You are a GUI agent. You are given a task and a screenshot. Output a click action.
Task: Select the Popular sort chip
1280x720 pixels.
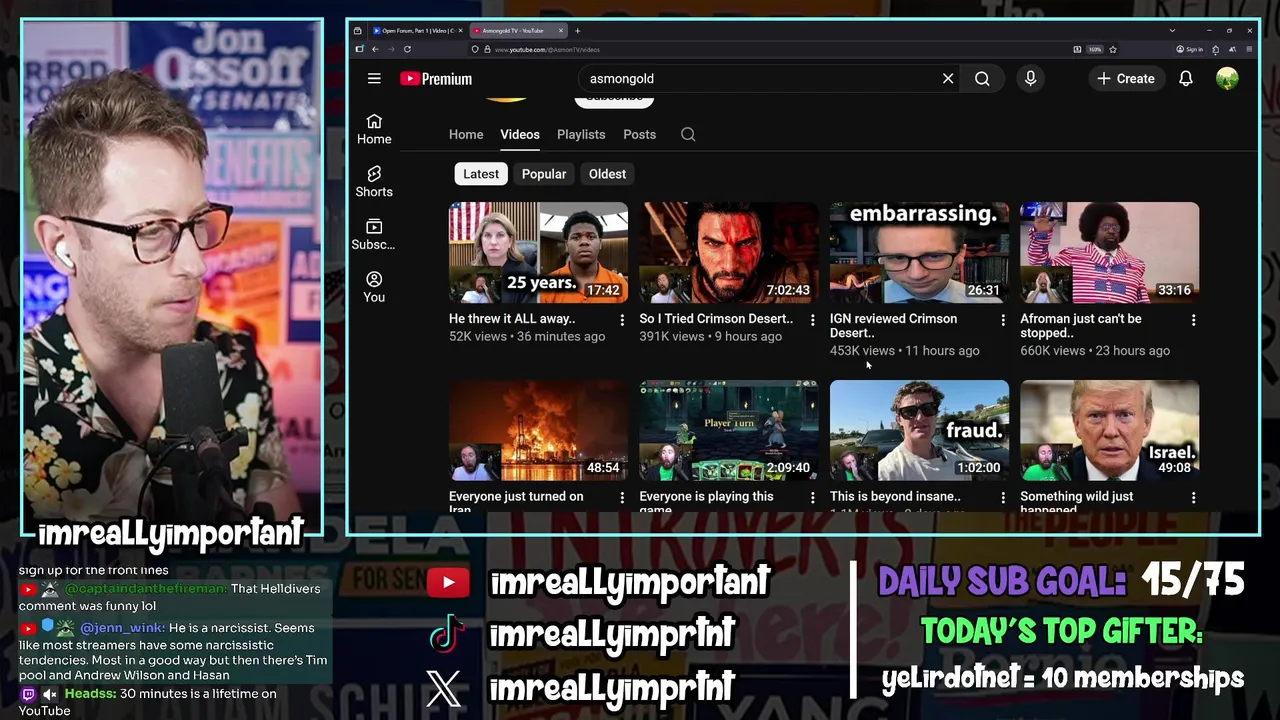[x=544, y=174]
